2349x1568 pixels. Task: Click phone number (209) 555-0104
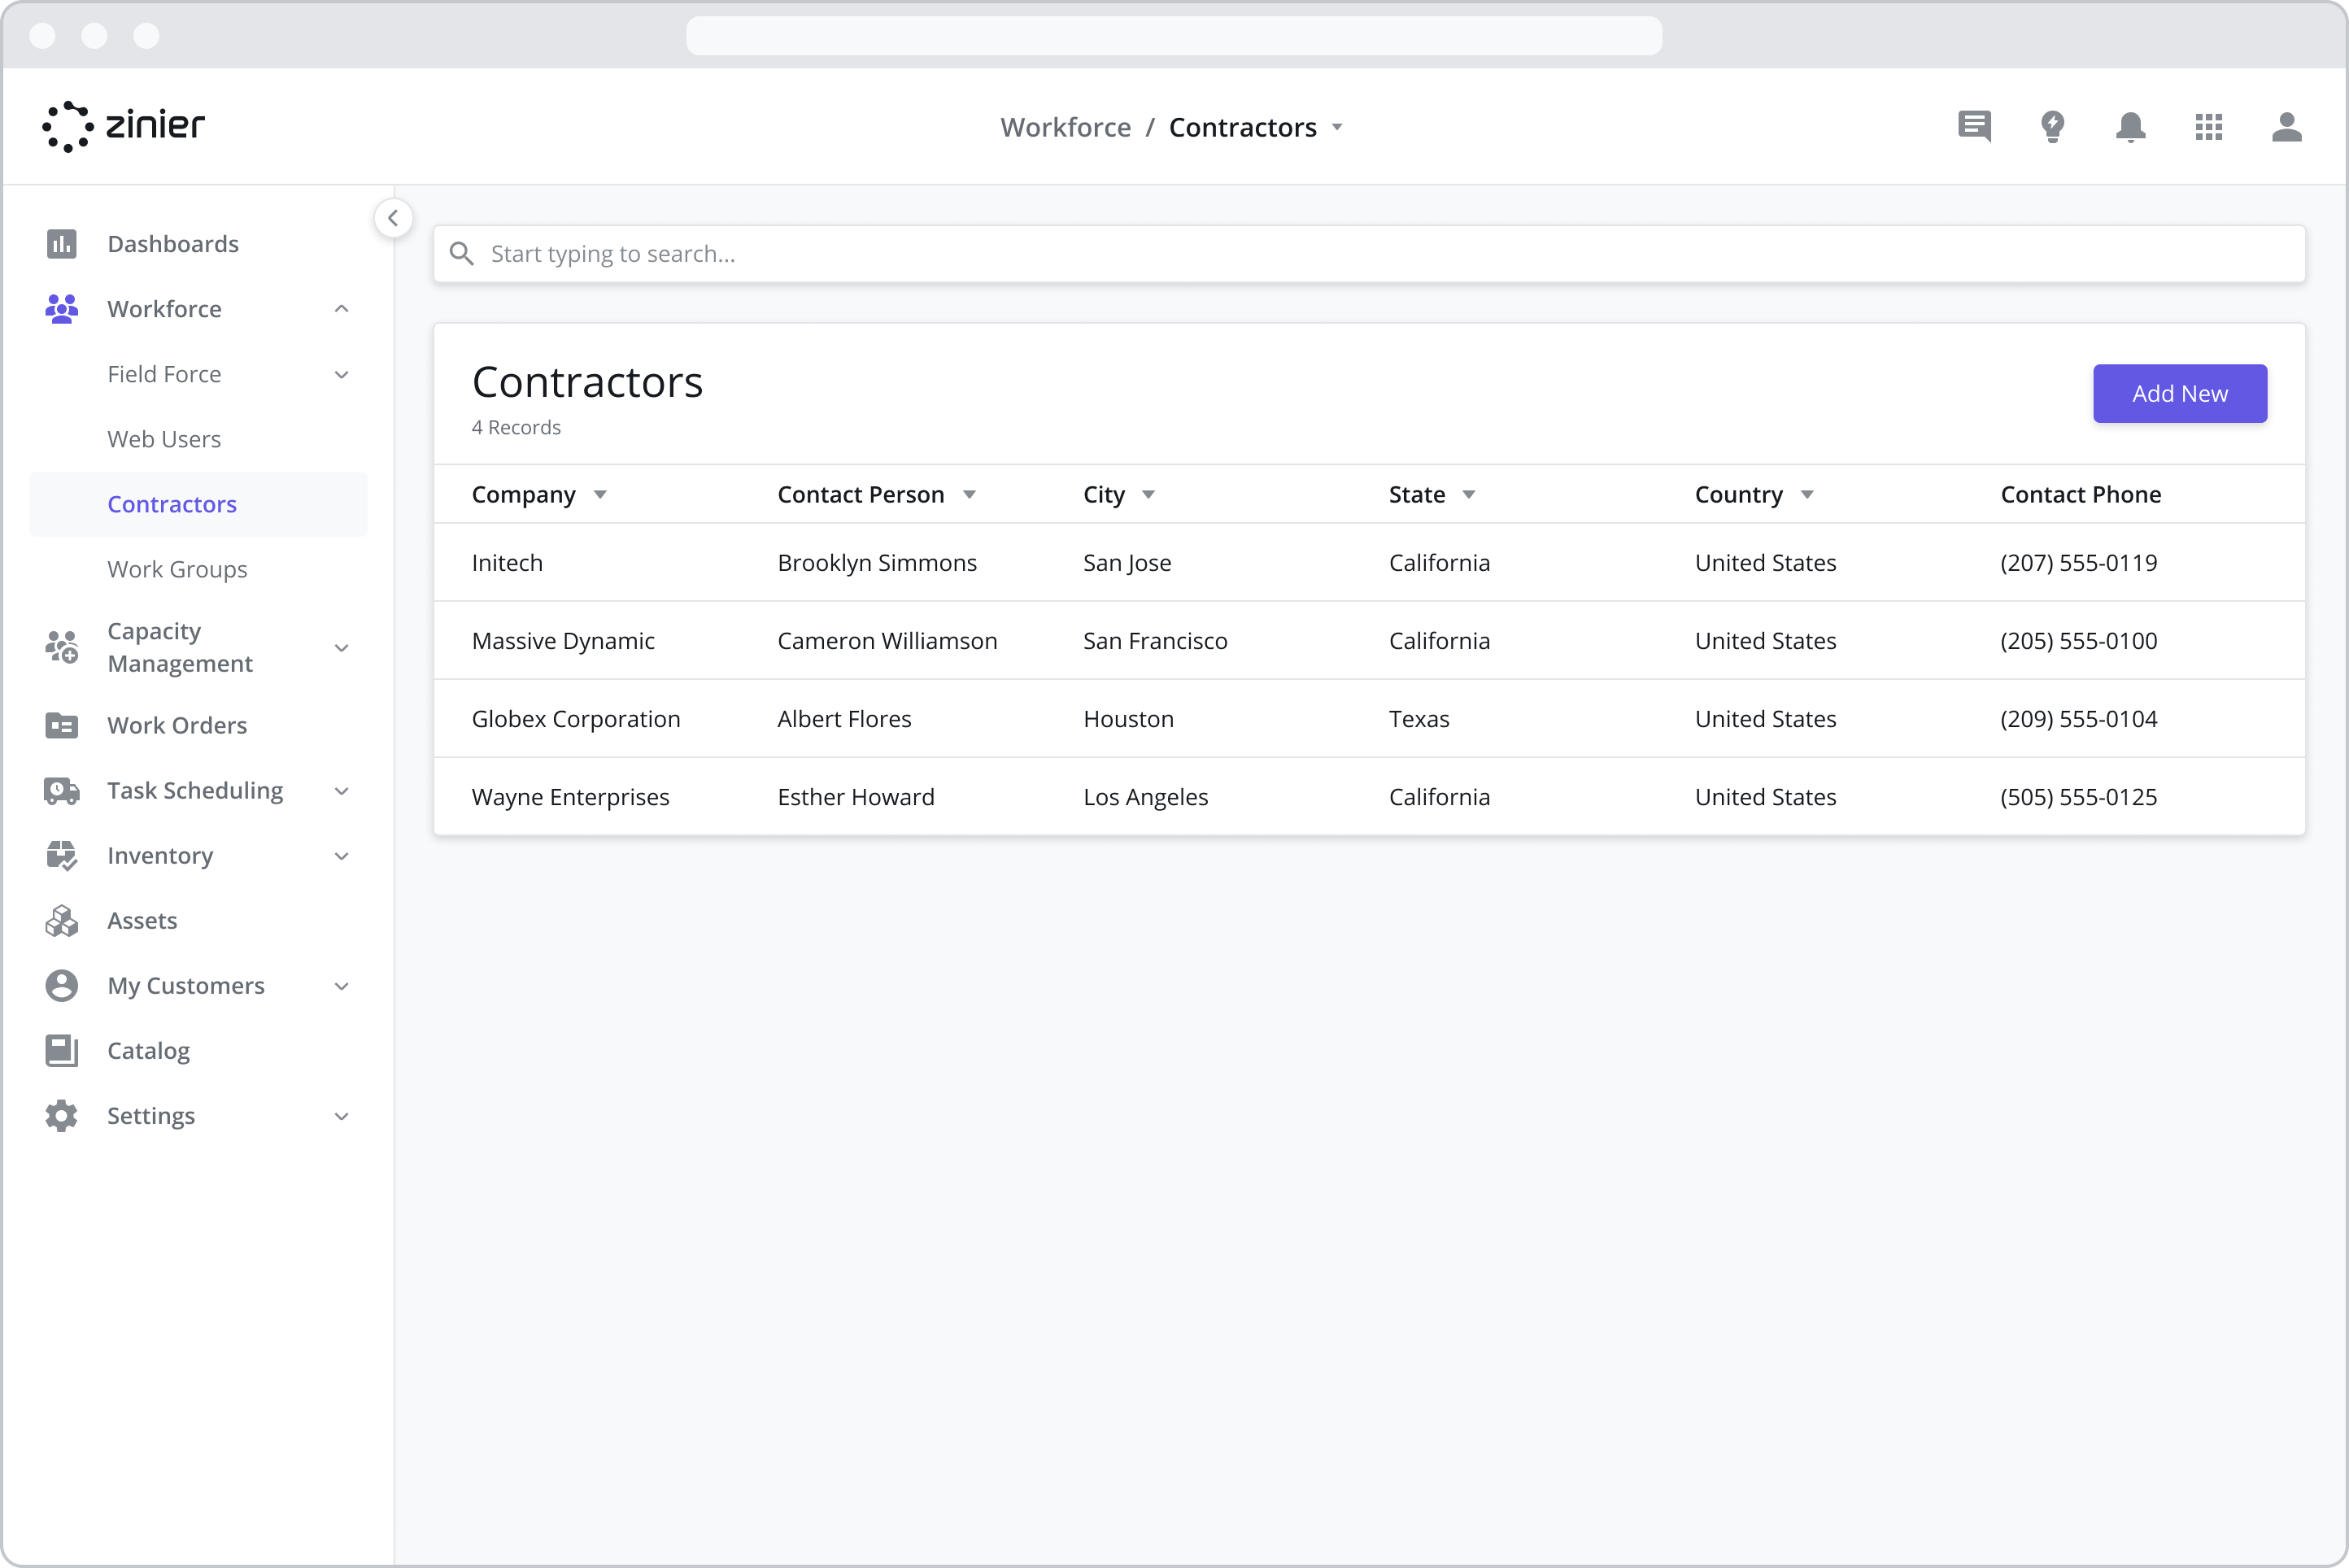(2078, 718)
